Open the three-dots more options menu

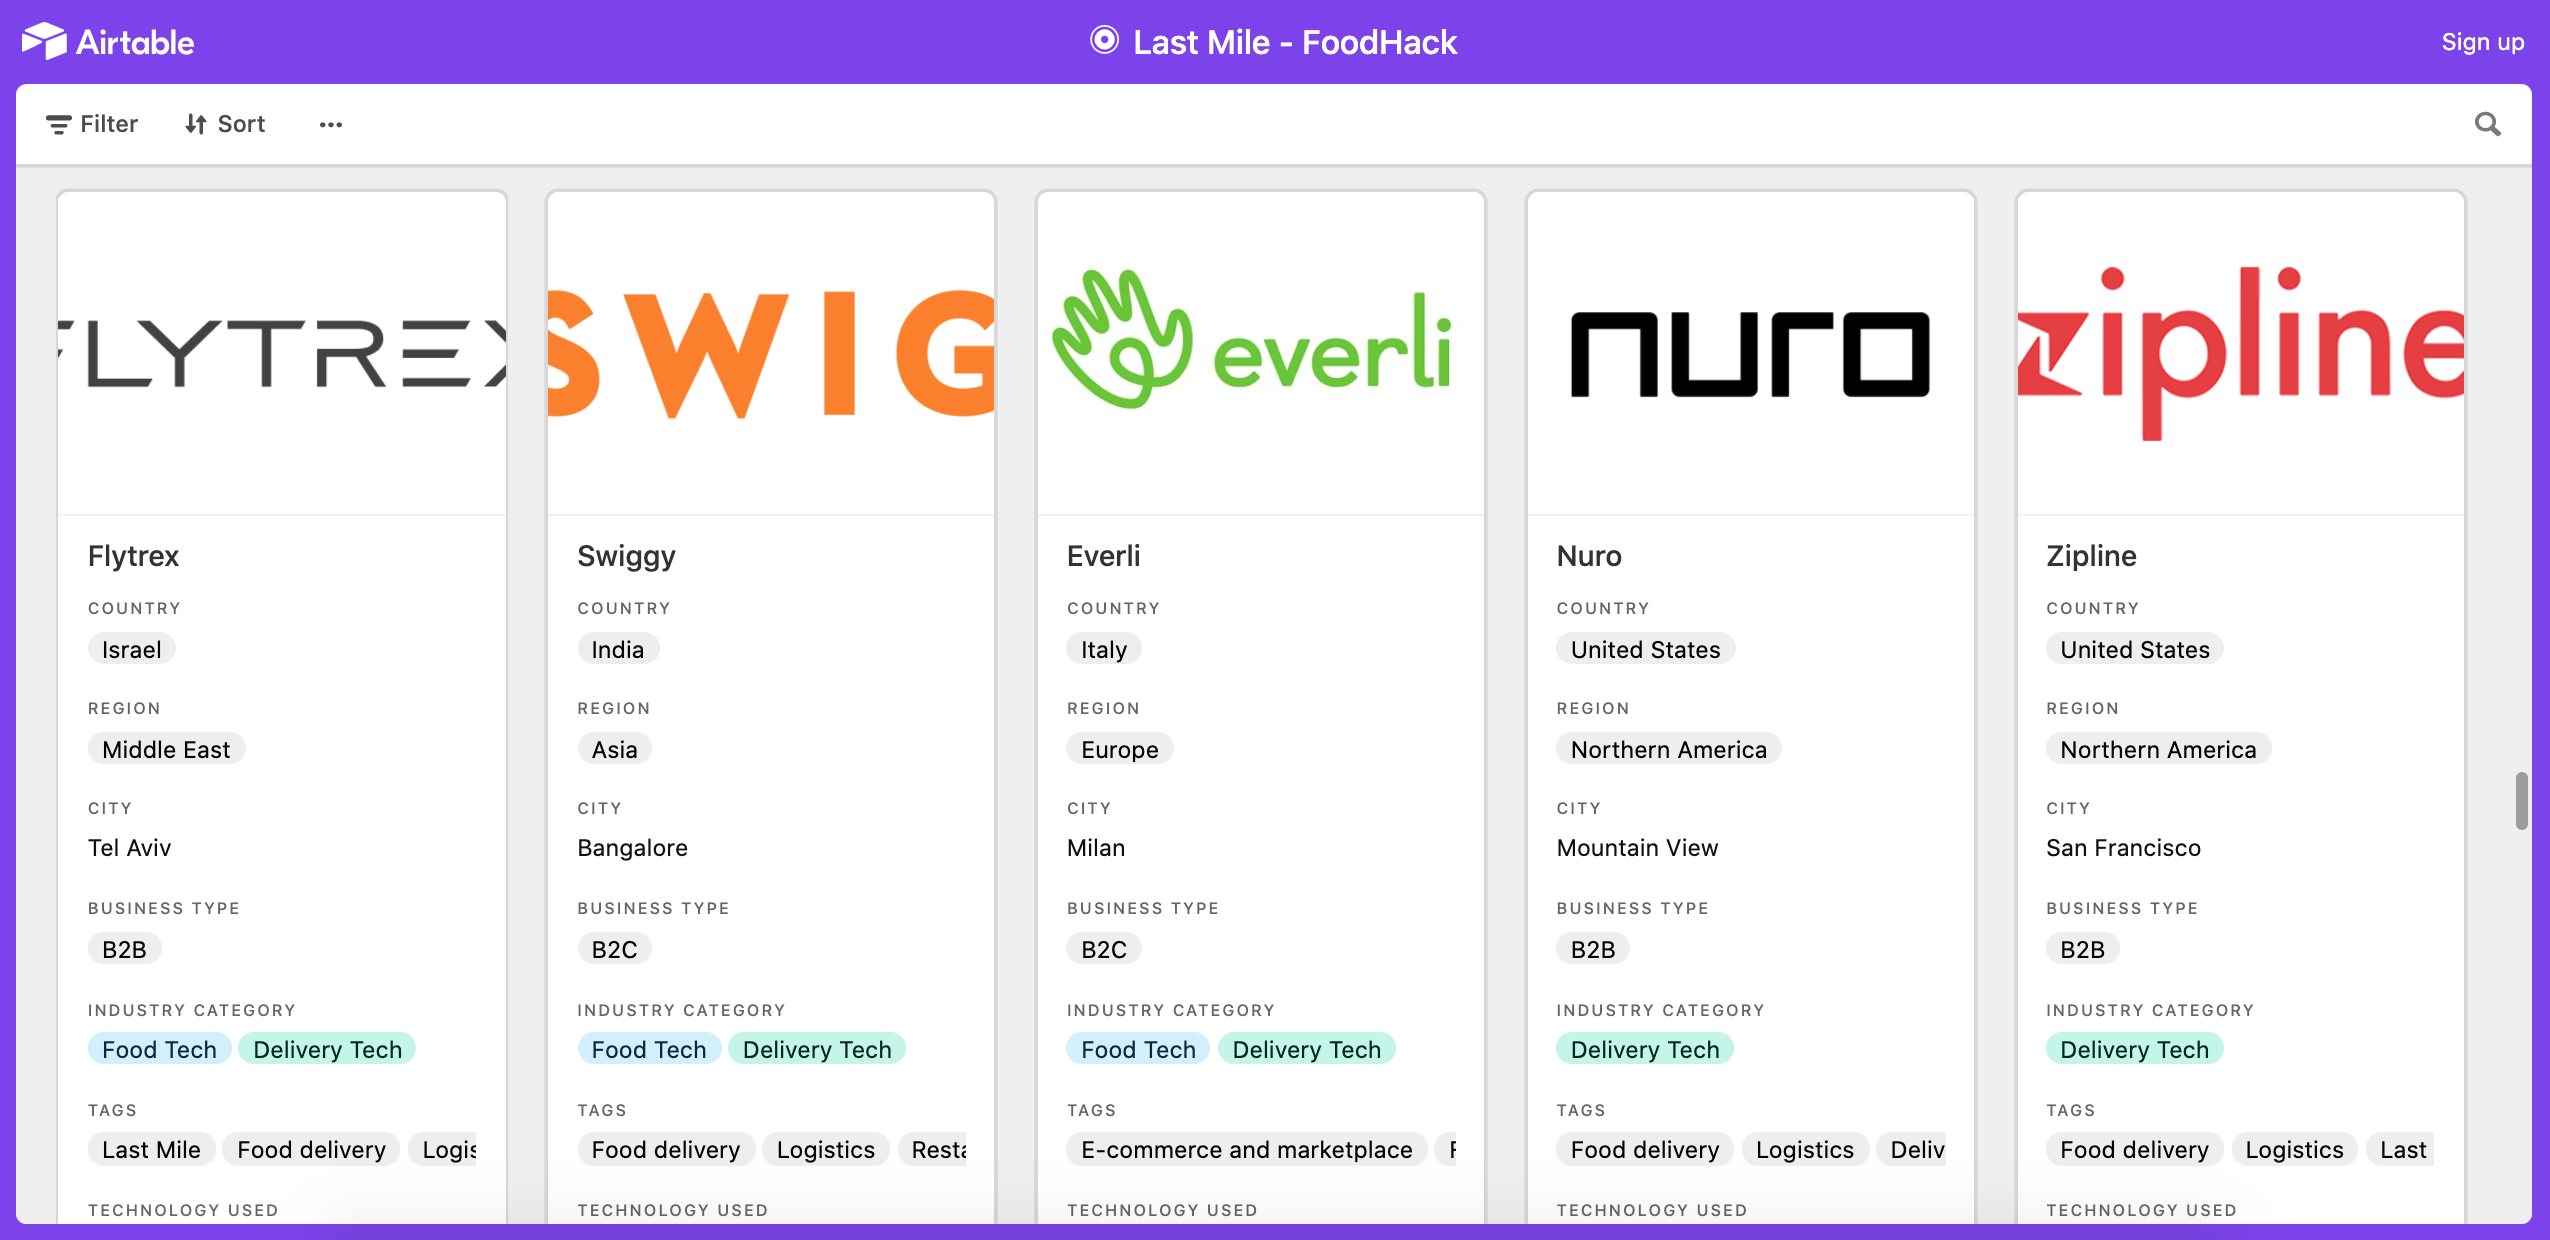tap(331, 124)
